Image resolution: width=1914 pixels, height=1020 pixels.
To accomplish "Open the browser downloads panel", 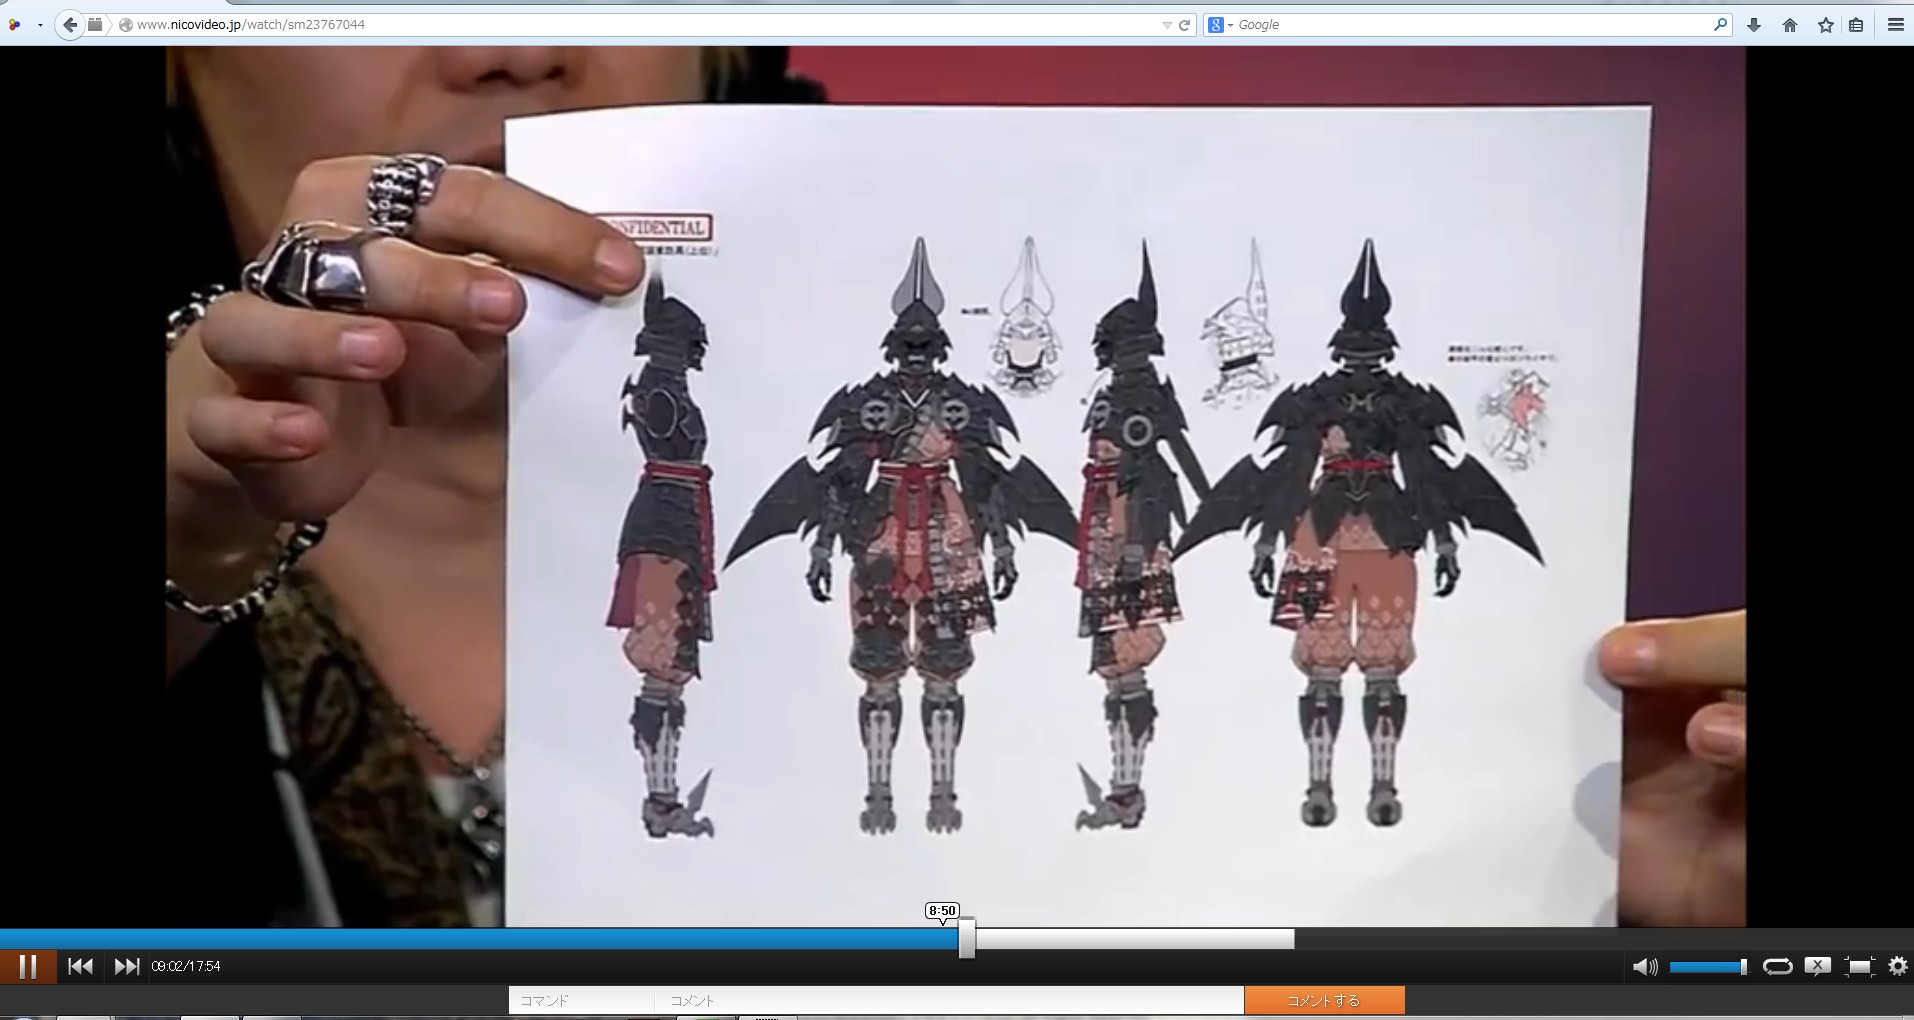I will tap(1753, 25).
